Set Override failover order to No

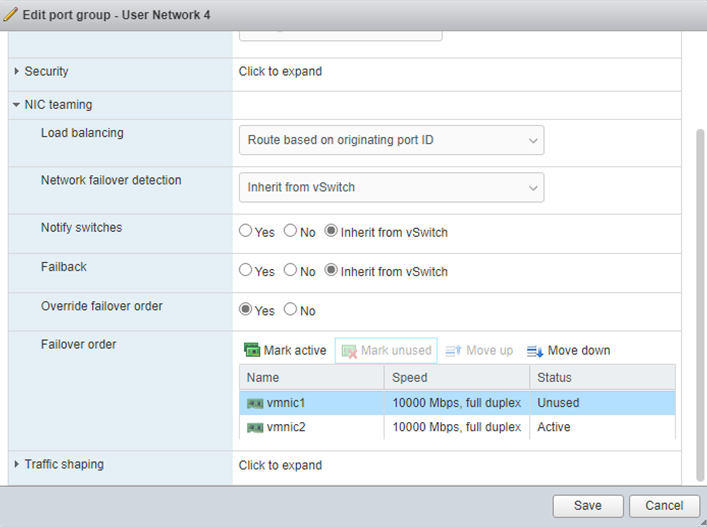[x=291, y=310]
